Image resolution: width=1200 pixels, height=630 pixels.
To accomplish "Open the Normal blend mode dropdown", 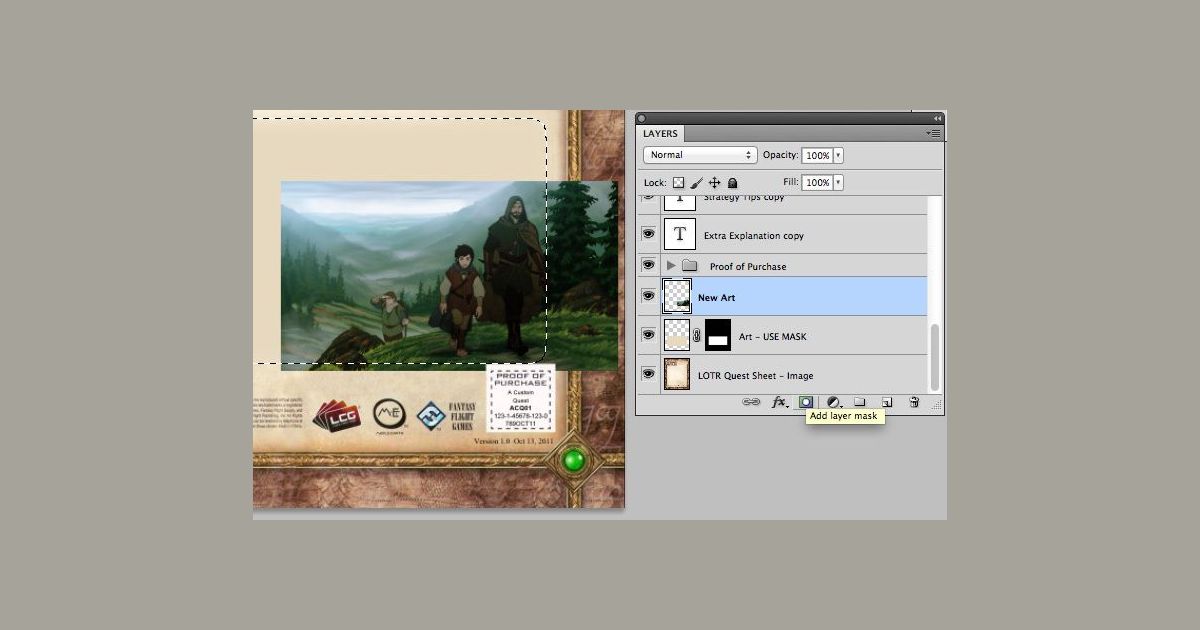I will pyautogui.click(x=700, y=155).
